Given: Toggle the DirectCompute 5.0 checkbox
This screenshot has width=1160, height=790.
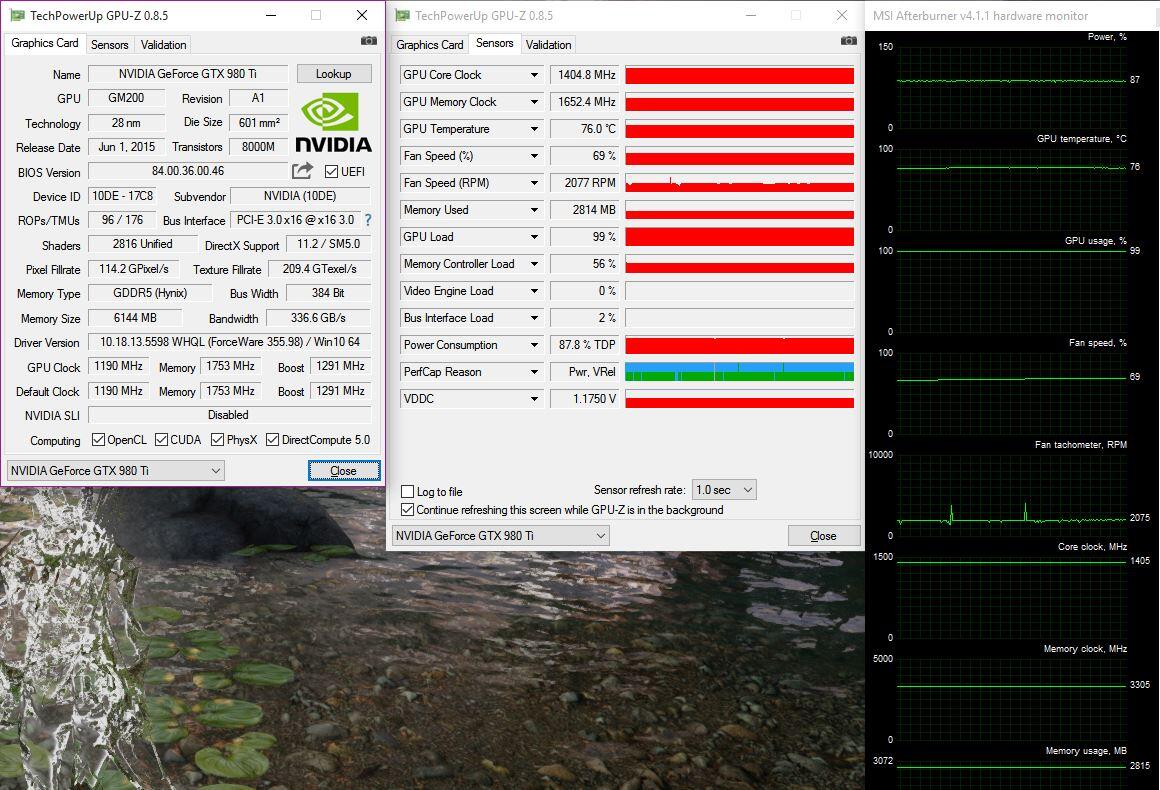Looking at the screenshot, I should pyautogui.click(x=272, y=439).
